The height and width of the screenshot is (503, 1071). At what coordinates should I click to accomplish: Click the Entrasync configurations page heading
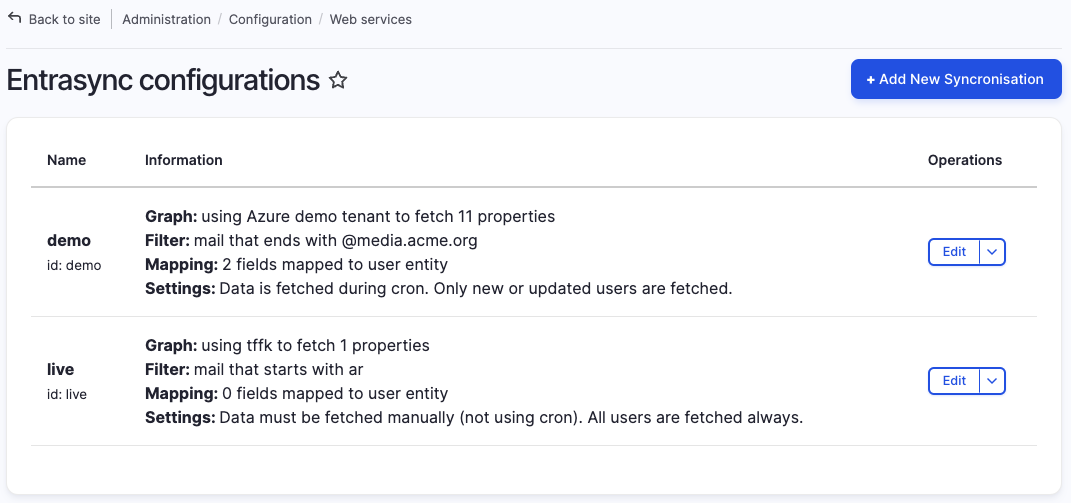pyautogui.click(x=163, y=80)
